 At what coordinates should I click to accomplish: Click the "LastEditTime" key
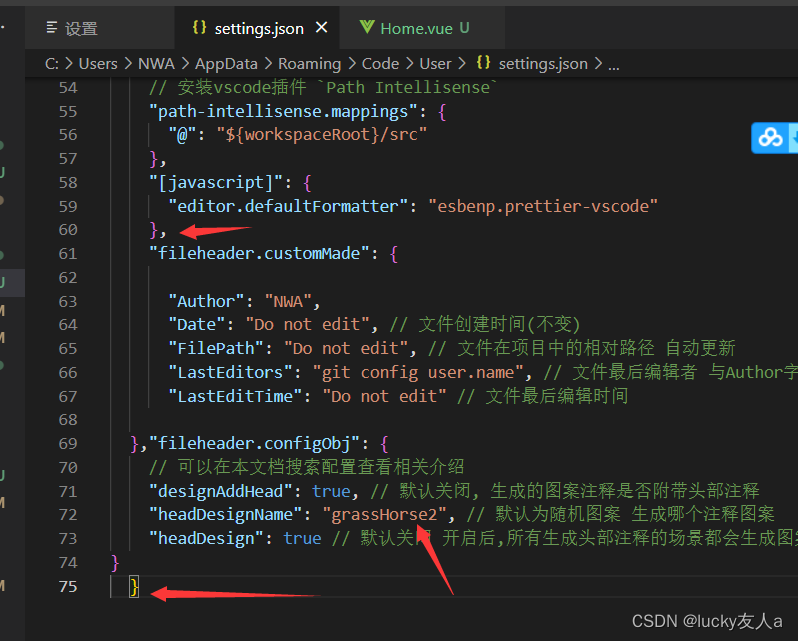(236, 396)
